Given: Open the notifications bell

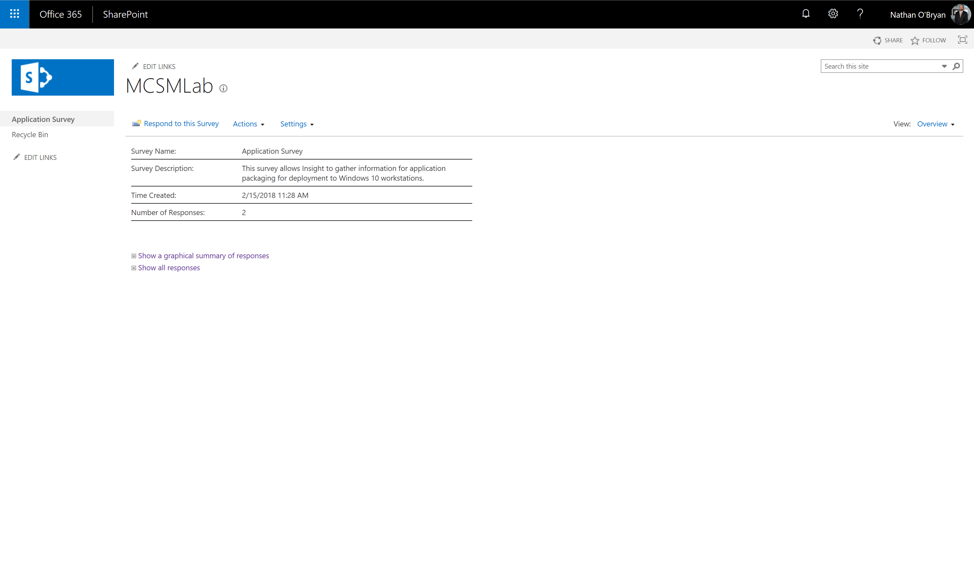Looking at the screenshot, I should pyautogui.click(x=805, y=13).
